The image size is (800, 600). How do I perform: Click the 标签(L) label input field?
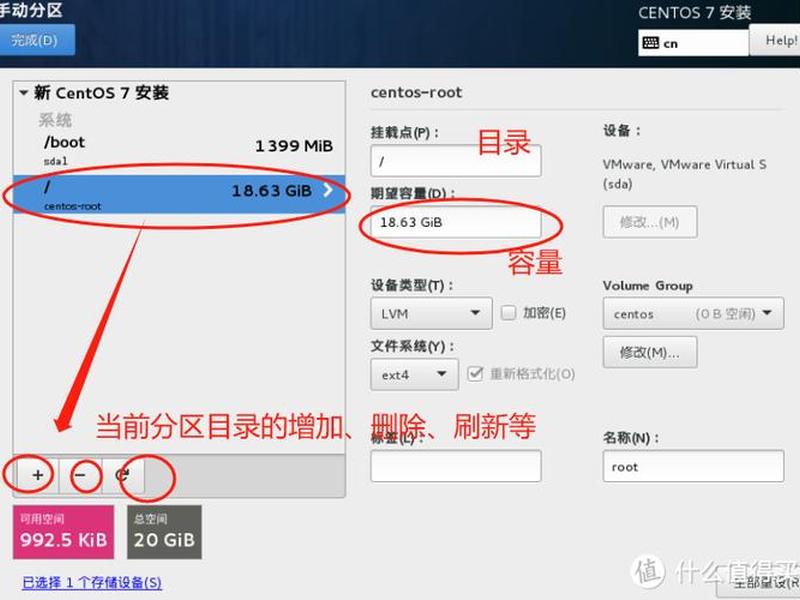point(456,466)
